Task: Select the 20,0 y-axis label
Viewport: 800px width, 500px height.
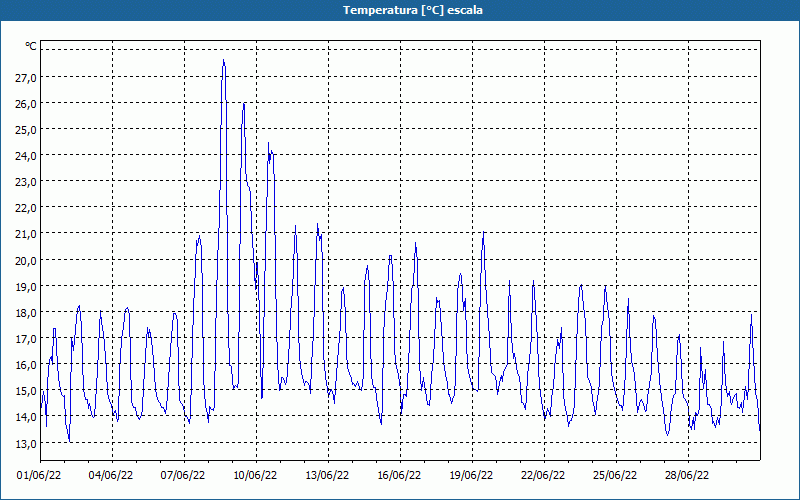Action: coord(26,260)
